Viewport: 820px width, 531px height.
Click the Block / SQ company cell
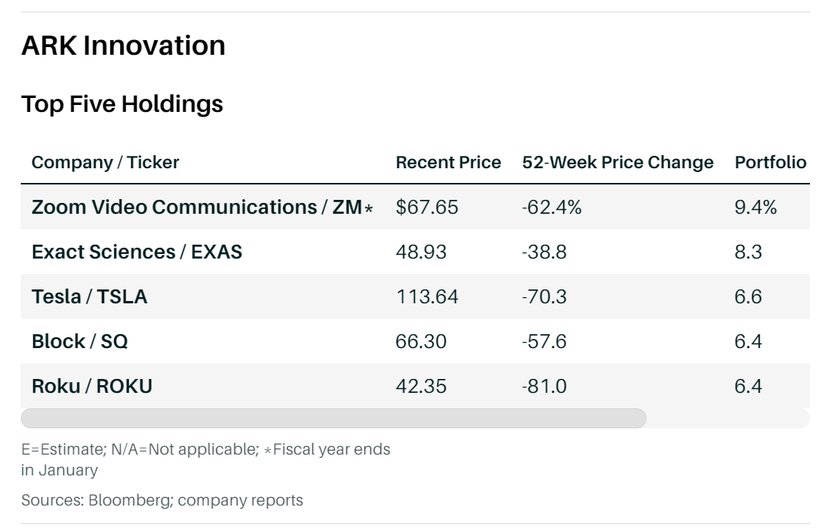click(80, 341)
